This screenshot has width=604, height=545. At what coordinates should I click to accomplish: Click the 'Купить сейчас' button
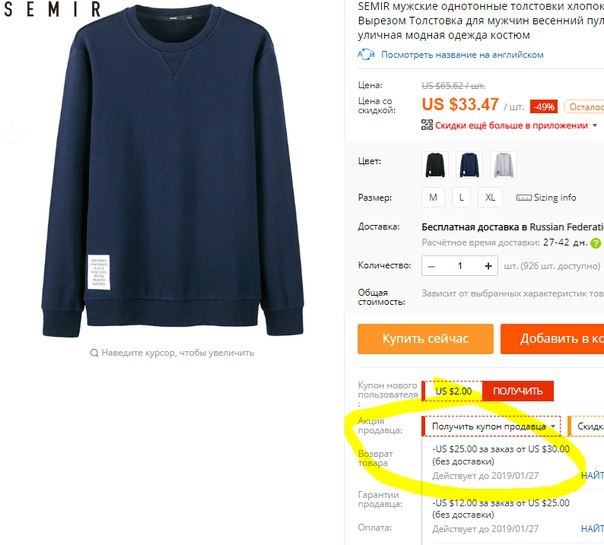(x=425, y=339)
